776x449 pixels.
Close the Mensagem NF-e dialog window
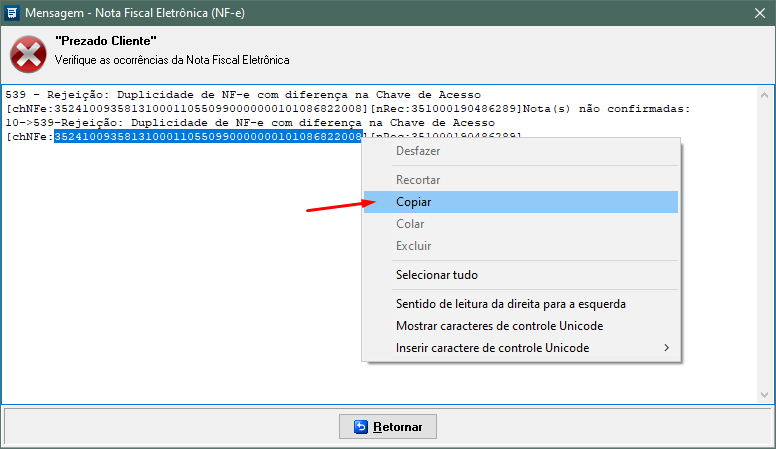click(761, 13)
